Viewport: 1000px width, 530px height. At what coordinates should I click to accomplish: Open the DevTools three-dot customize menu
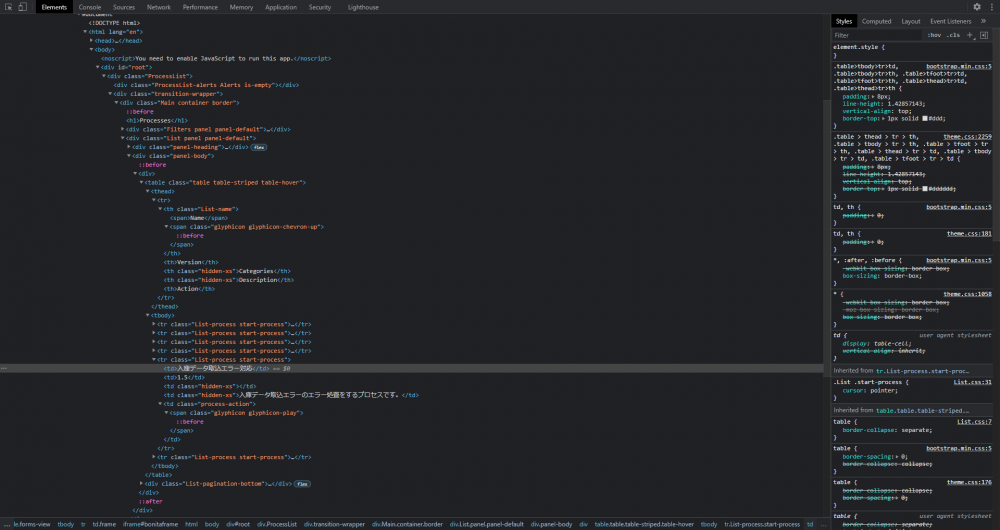992,7
